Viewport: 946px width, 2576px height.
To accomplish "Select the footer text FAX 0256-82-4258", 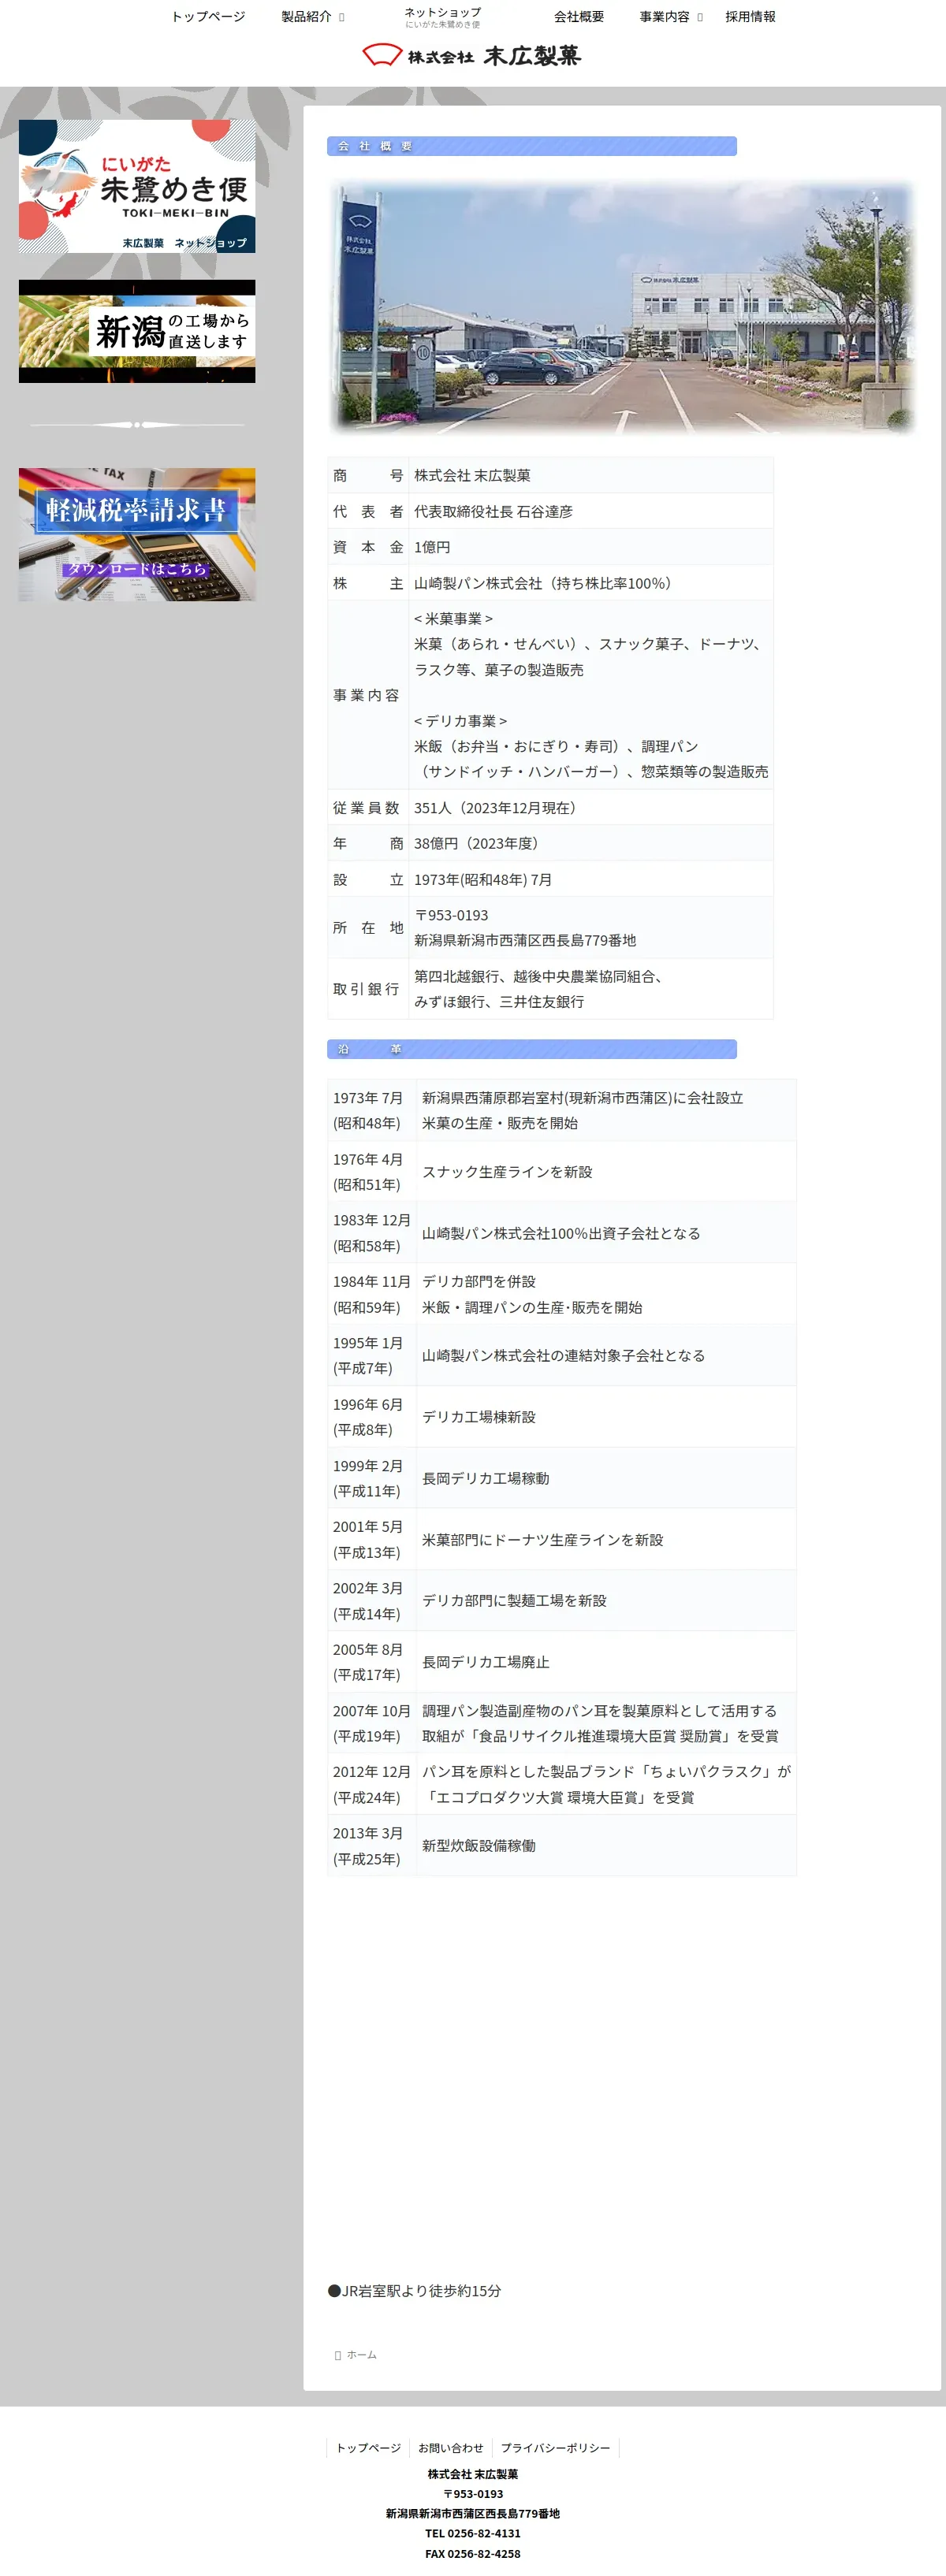I will 473,2553.
